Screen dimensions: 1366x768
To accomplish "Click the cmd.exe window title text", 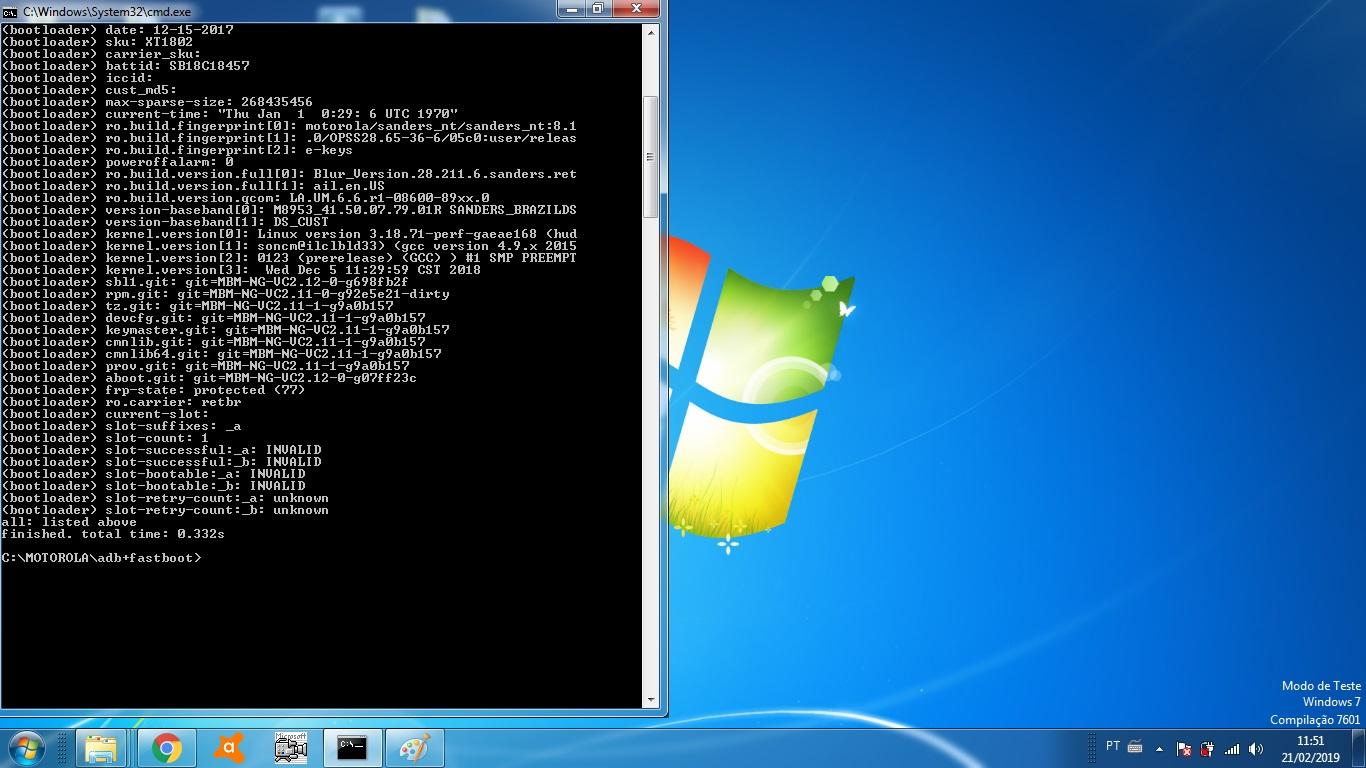I will tap(106, 12).
